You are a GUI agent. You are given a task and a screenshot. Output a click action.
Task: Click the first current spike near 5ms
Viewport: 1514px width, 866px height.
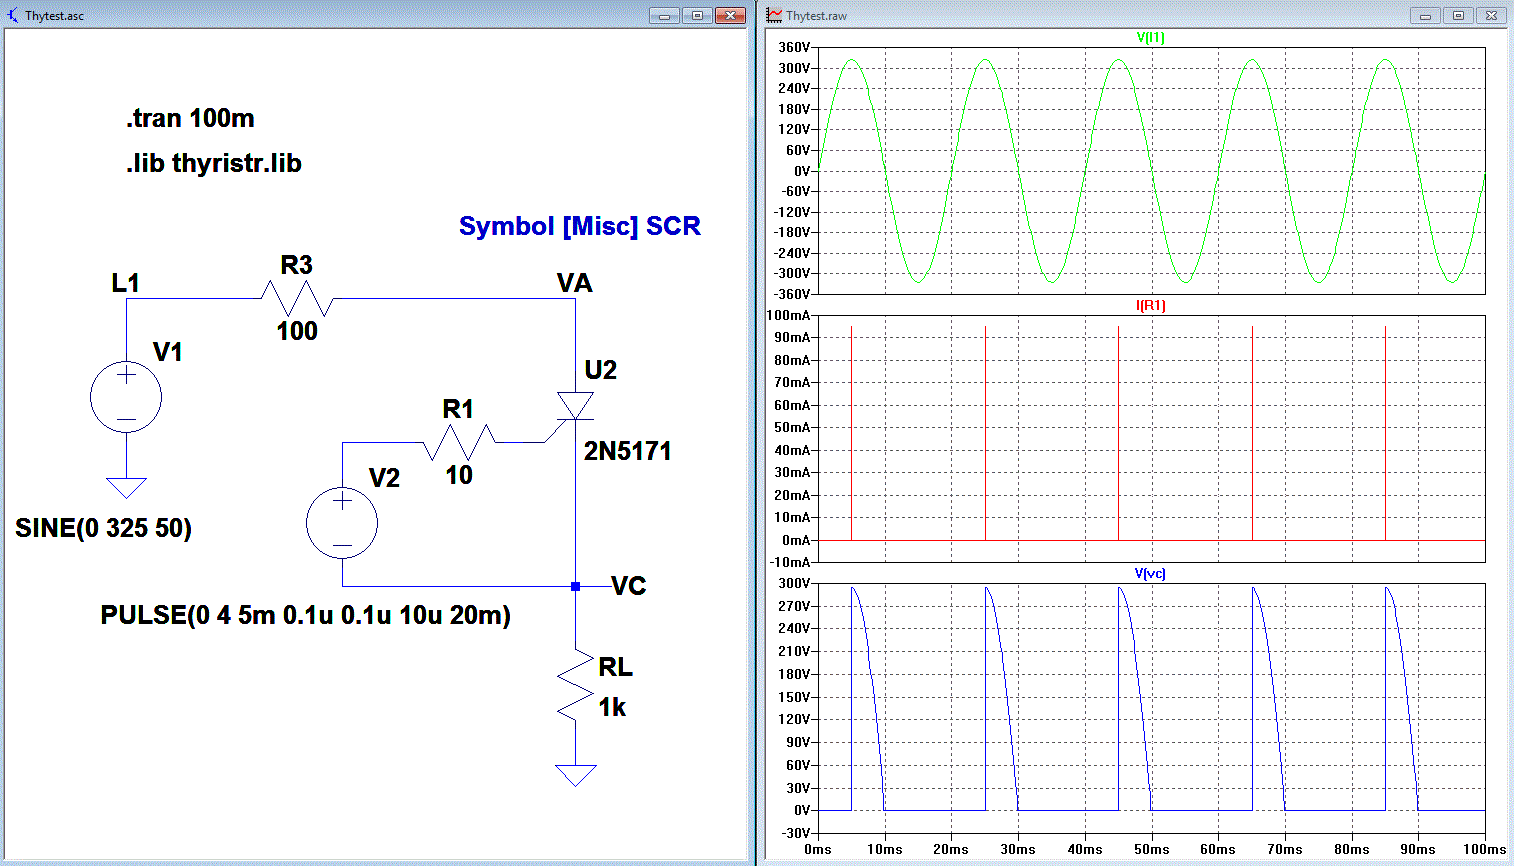(x=851, y=433)
